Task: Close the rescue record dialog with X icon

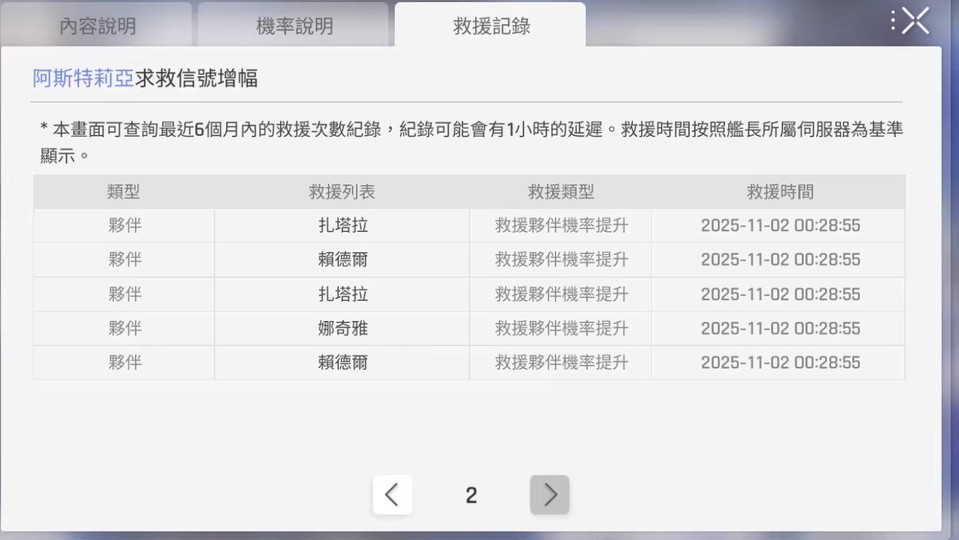Action: click(915, 21)
